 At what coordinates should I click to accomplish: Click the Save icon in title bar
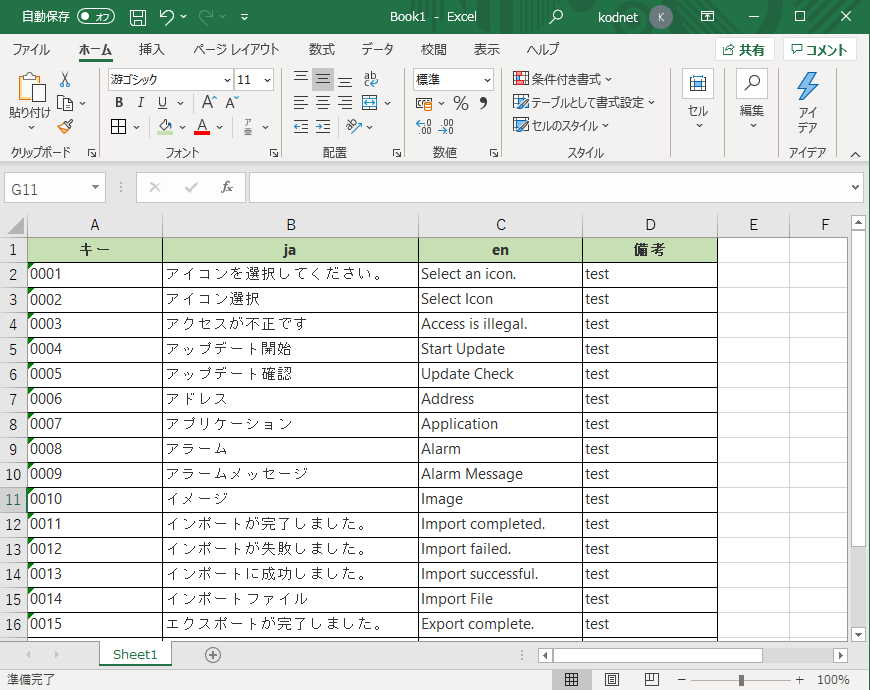tap(138, 17)
